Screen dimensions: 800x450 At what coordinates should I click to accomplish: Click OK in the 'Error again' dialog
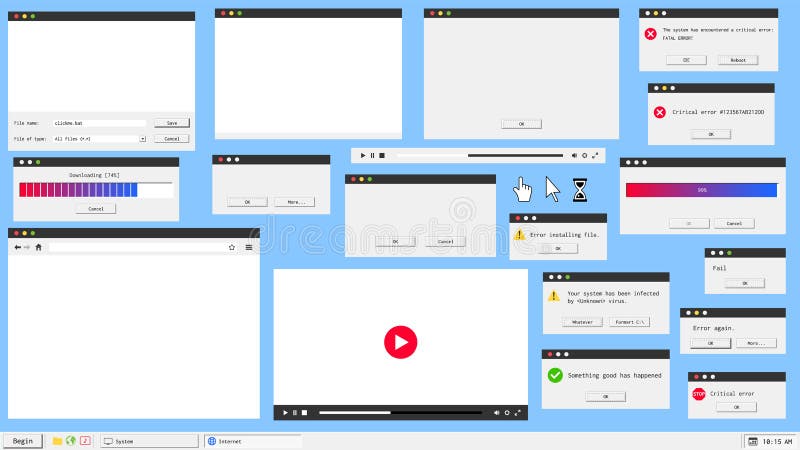tap(711, 343)
